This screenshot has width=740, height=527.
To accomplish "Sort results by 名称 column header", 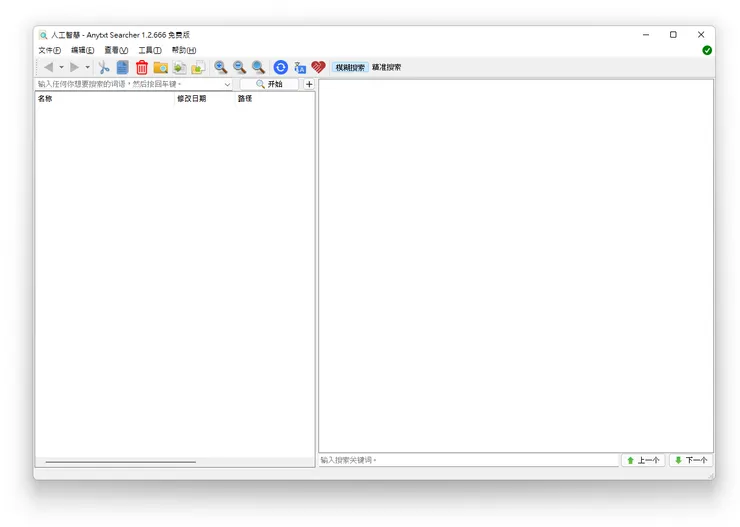I will [105, 99].
